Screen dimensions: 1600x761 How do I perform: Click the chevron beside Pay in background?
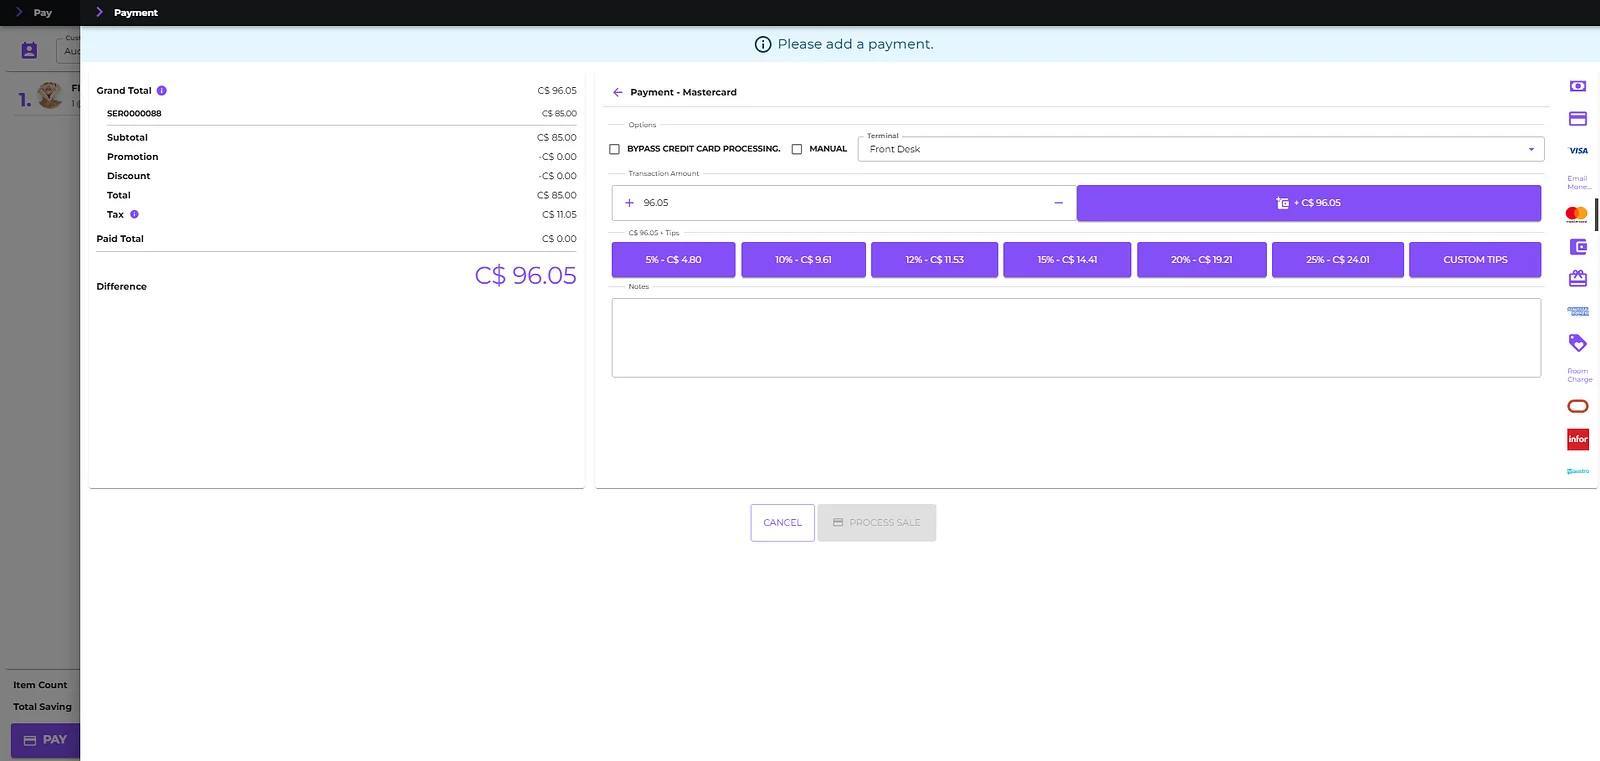coord(18,12)
